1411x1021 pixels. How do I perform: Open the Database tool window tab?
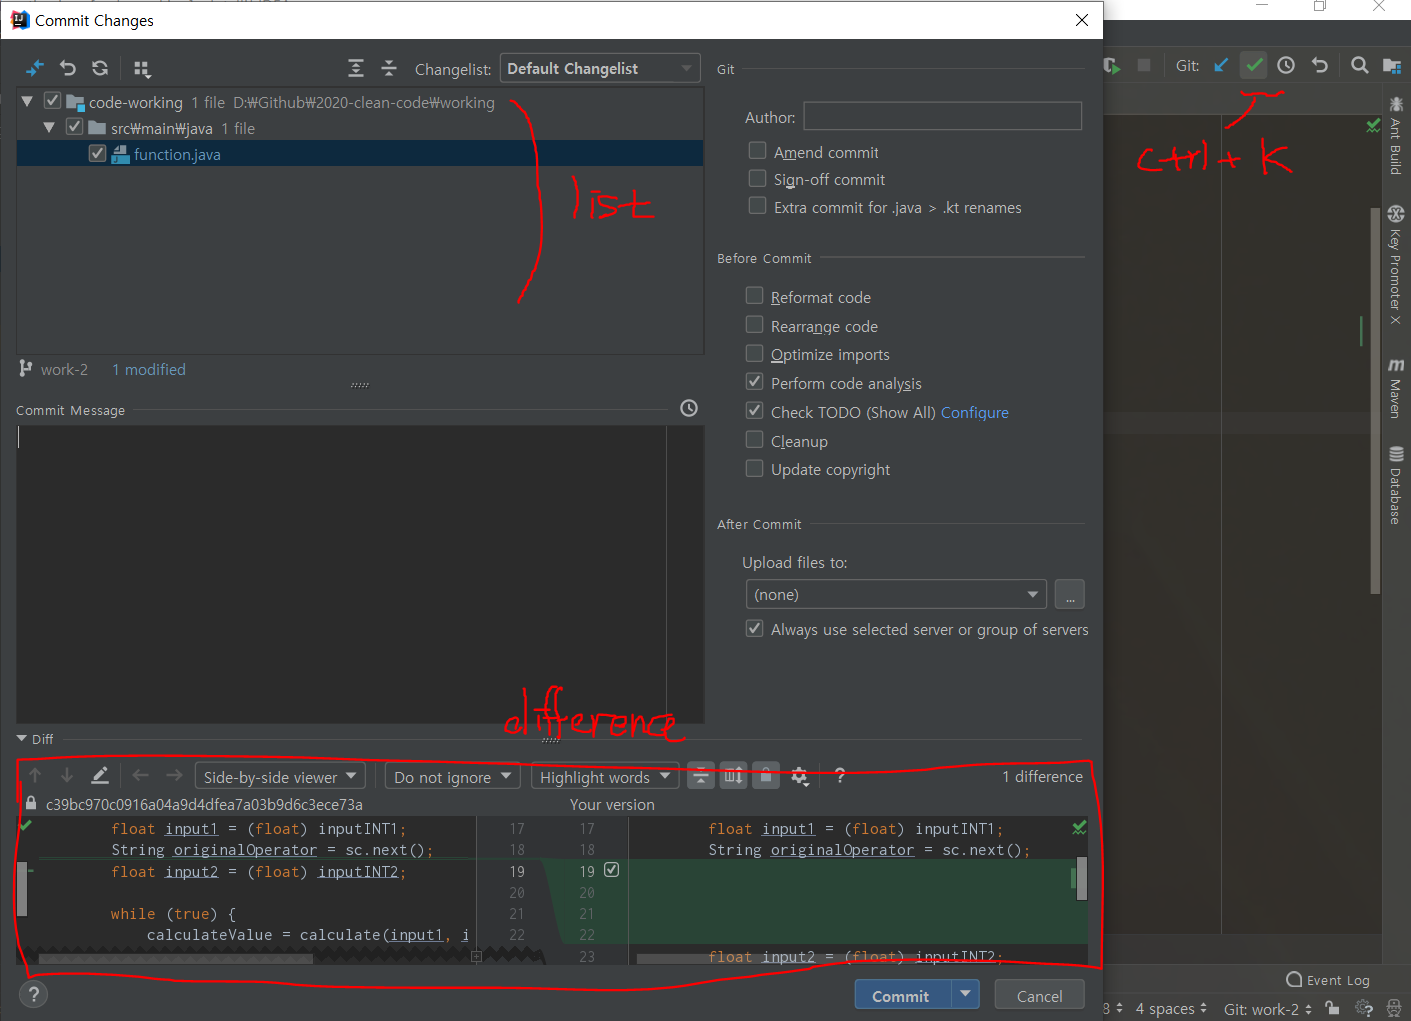tap(1396, 485)
